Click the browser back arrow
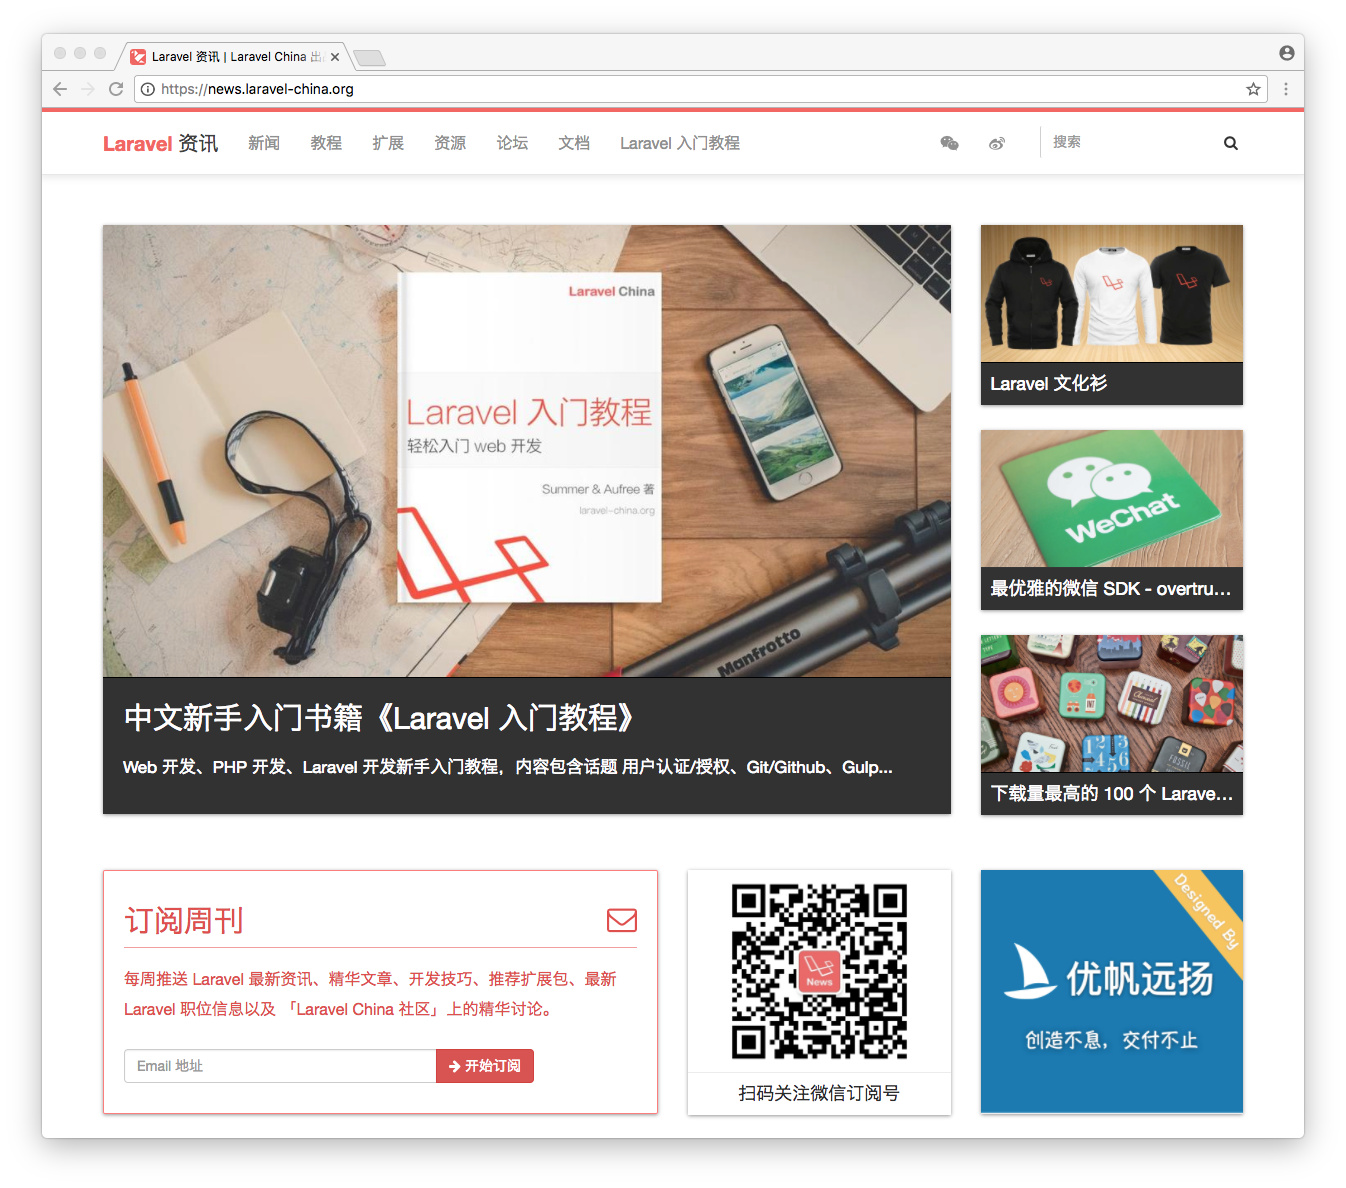The image size is (1346, 1188). click(60, 89)
